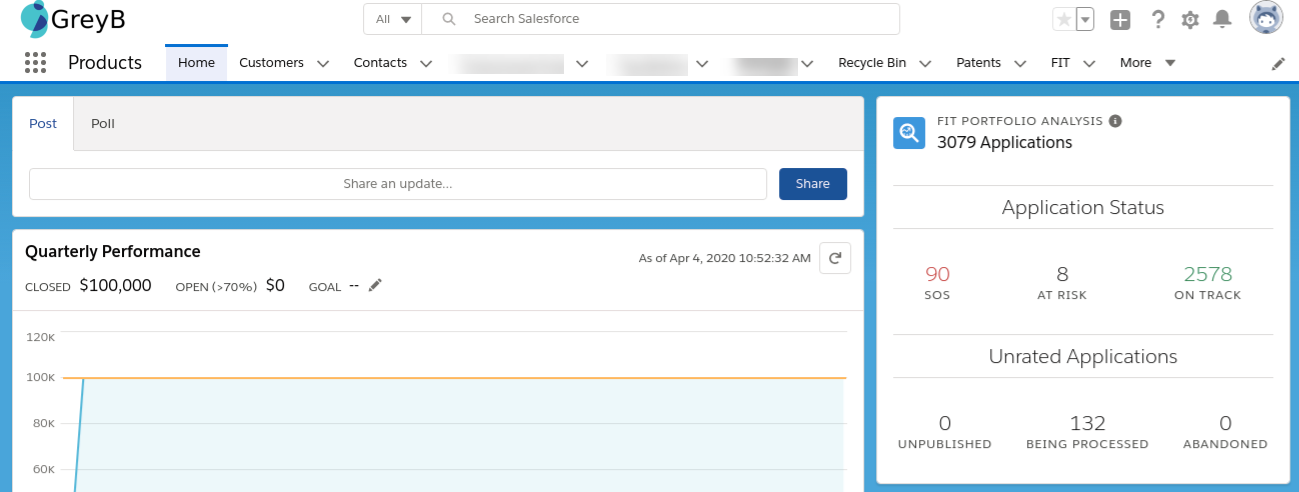1299x492 pixels.
Task: Click the favorites star icon
Action: tap(1063, 19)
